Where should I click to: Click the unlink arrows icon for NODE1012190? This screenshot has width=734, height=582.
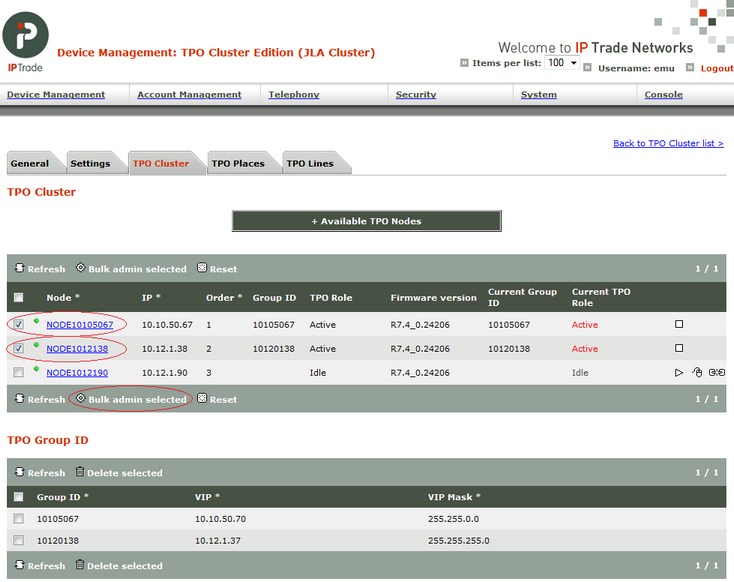[717, 373]
